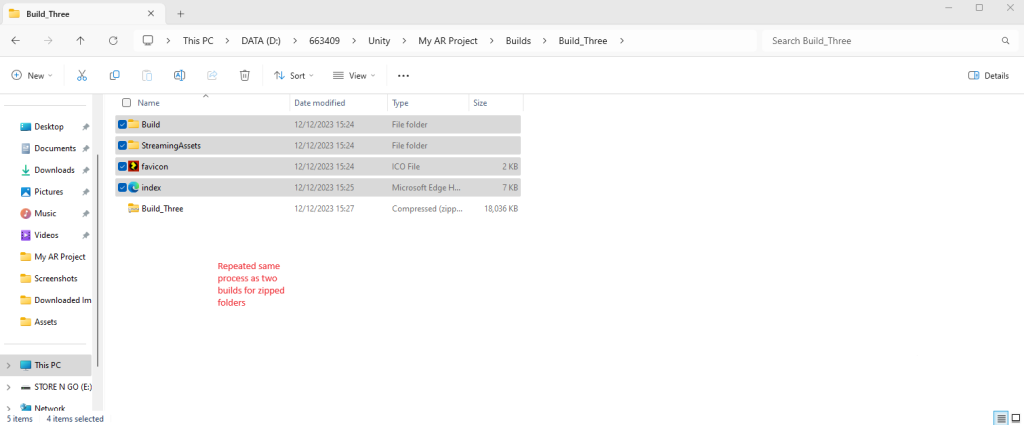Switch to large icons view in status bar
1024x425 pixels.
point(1015,417)
